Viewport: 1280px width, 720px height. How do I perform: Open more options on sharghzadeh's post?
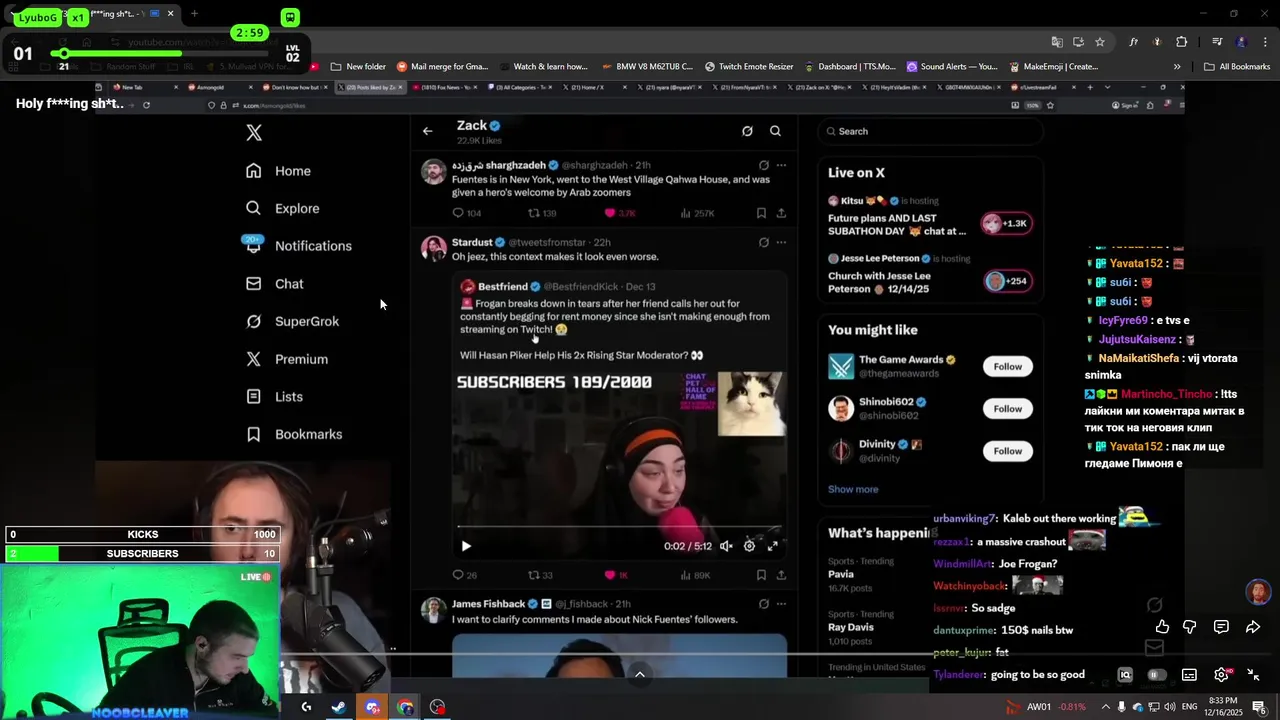781,165
